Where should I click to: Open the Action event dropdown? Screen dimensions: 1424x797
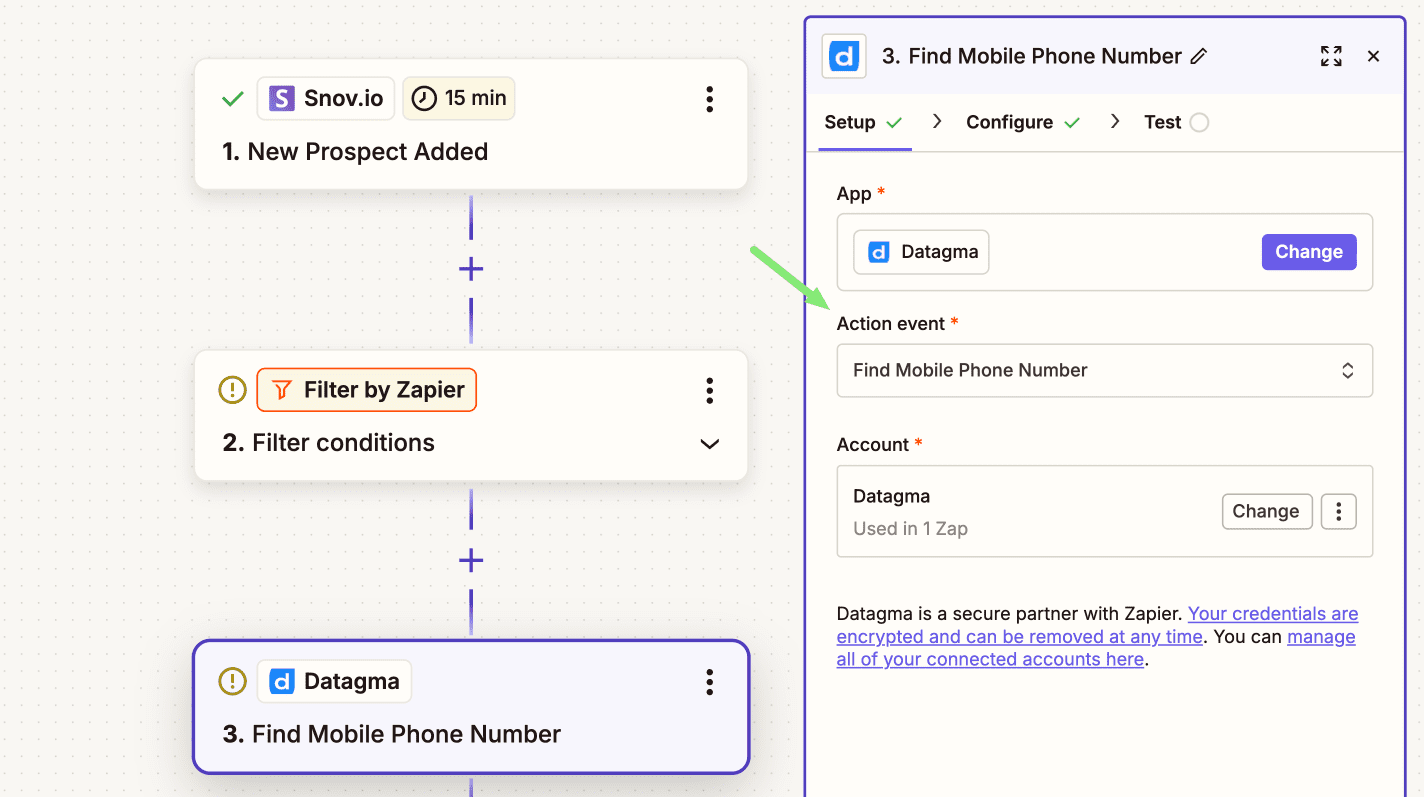[x=1104, y=370]
